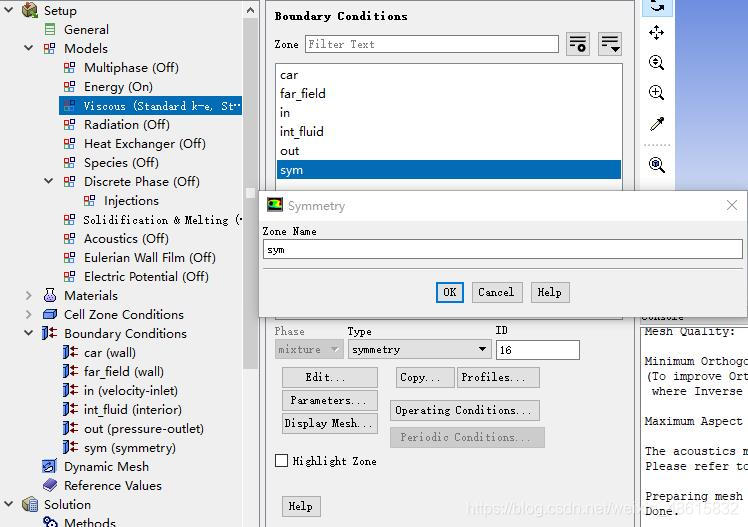Open Operating Conditions...
Viewport: 748px width, 527px height.
click(465, 410)
